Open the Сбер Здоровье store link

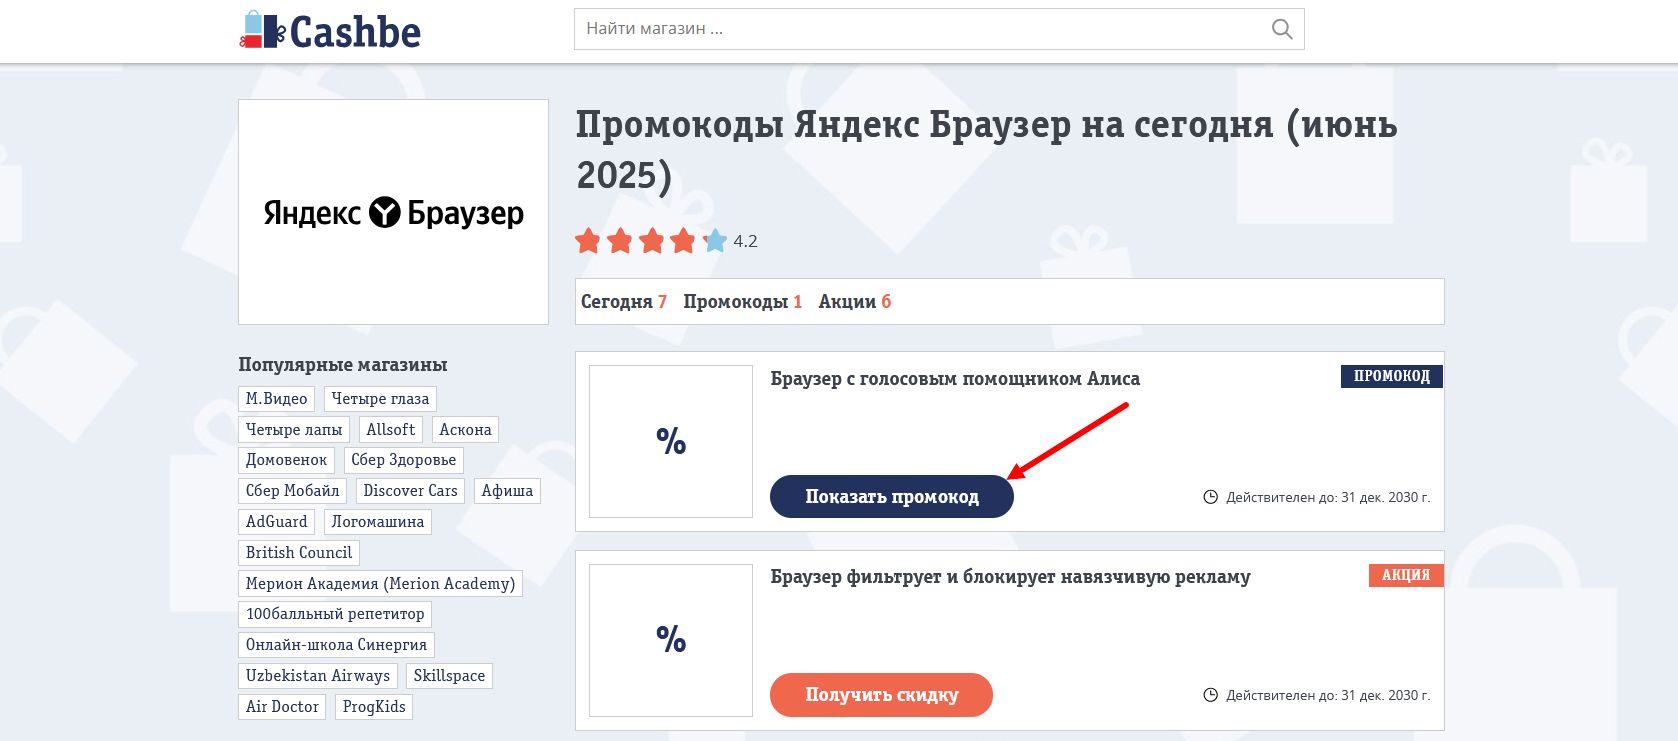pos(404,460)
